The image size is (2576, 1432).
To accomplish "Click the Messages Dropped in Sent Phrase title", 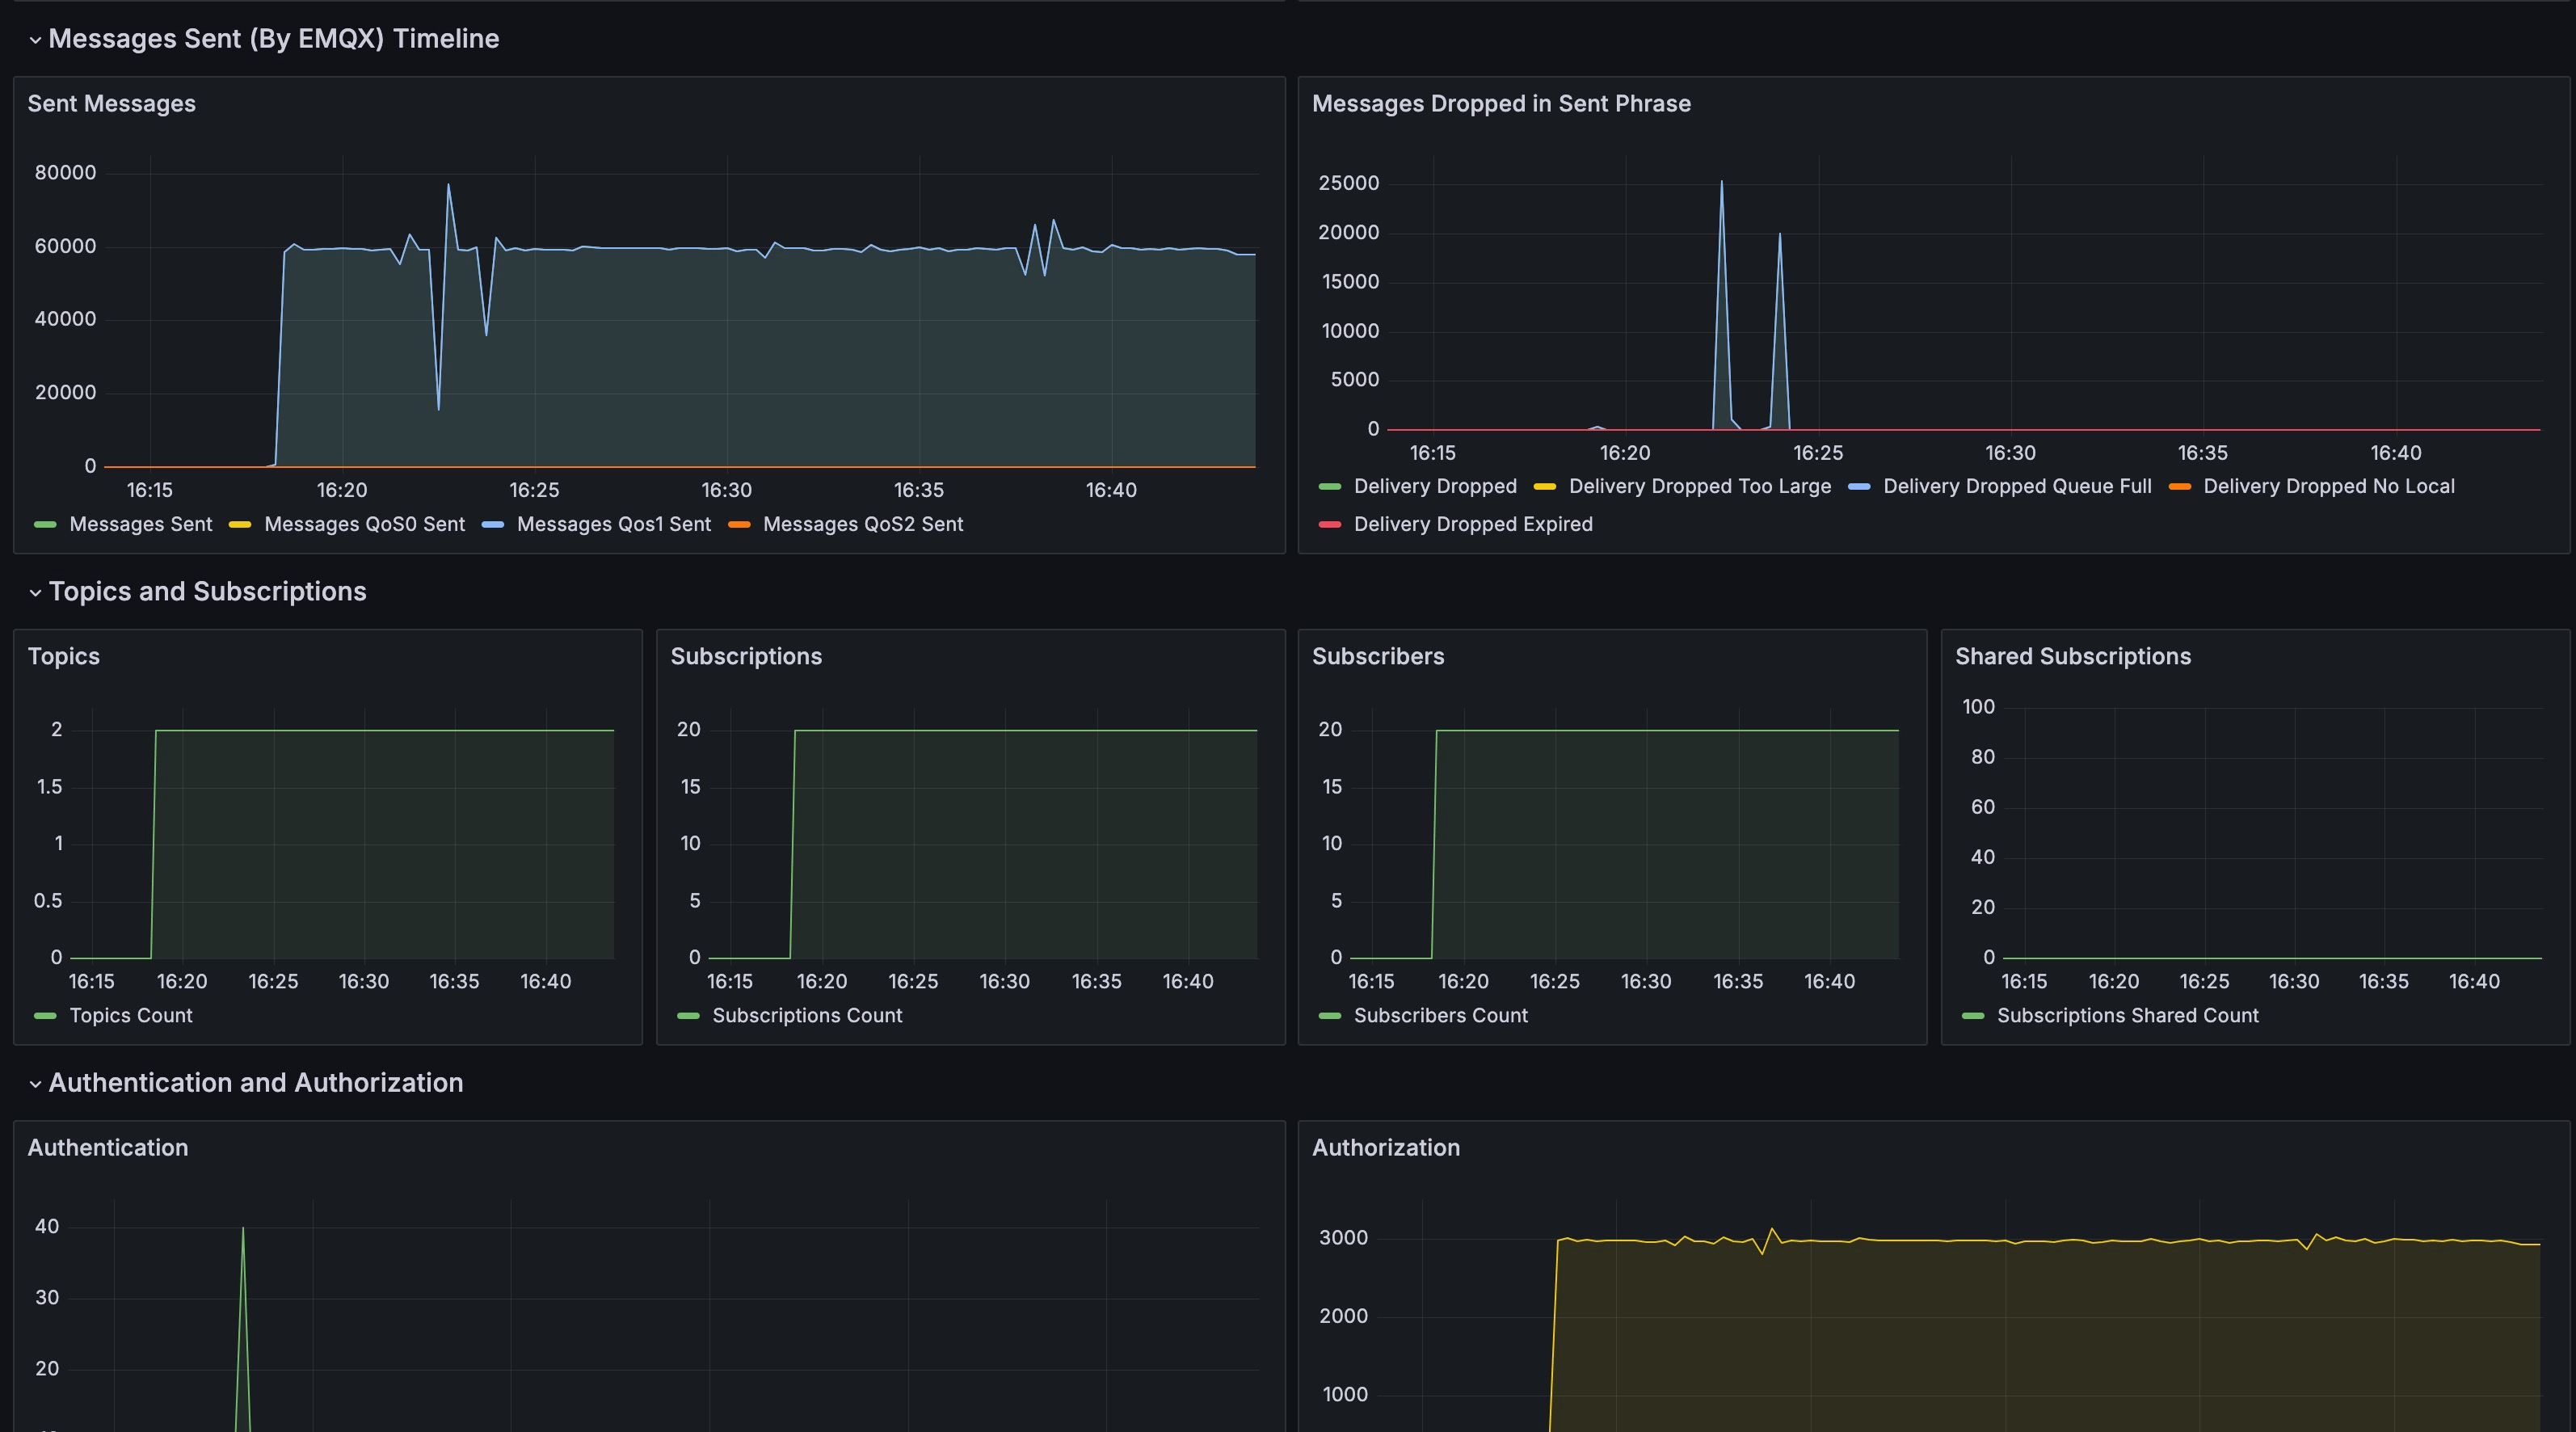I will pos(1502,103).
